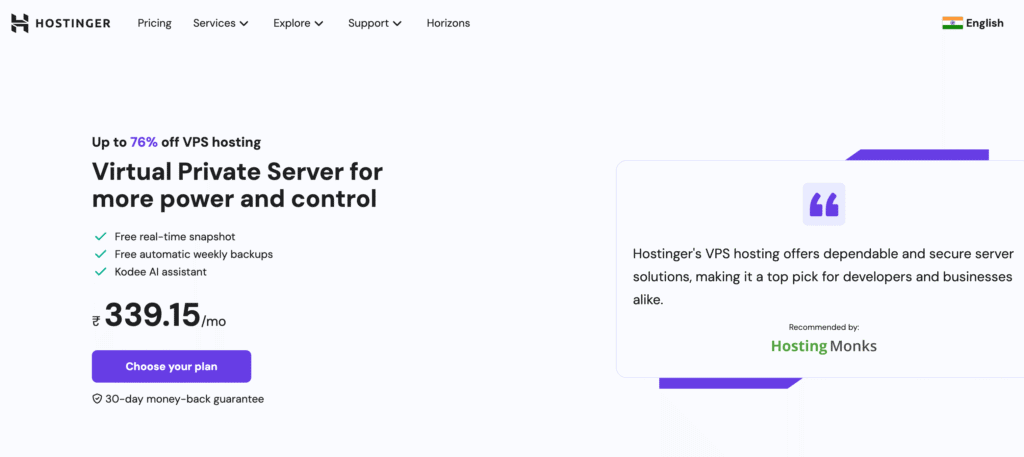Screen dimensions: 1024x457
Task: Click the 76% discount text
Action: click(x=144, y=142)
